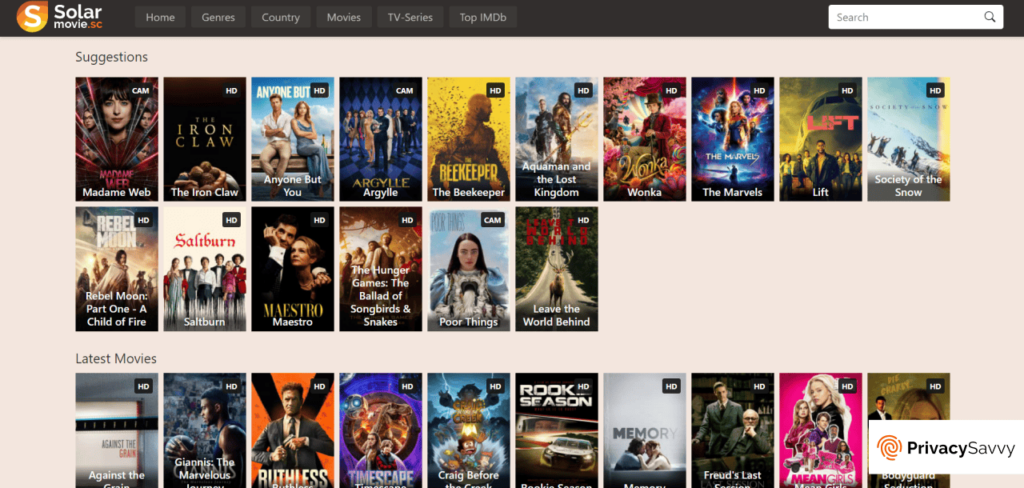The width and height of the screenshot is (1024, 488).
Task: Click the 'Latest Movies' section heading
Action: [x=116, y=359]
